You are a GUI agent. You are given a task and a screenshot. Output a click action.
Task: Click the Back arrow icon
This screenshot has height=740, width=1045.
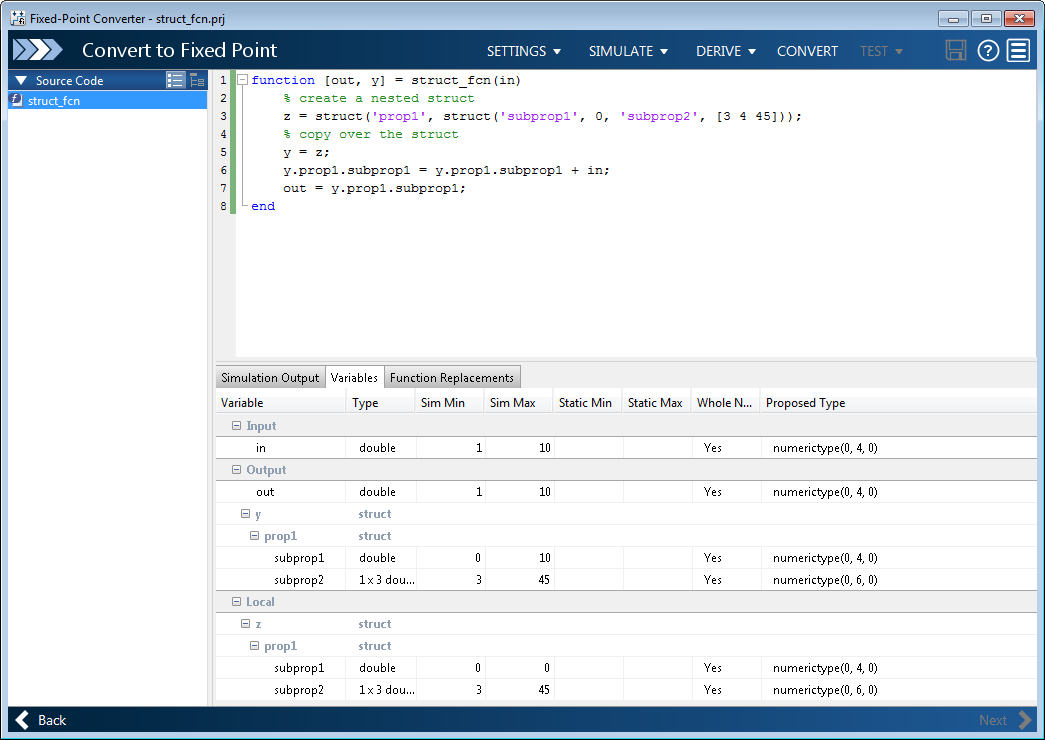pyautogui.click(x=22, y=720)
